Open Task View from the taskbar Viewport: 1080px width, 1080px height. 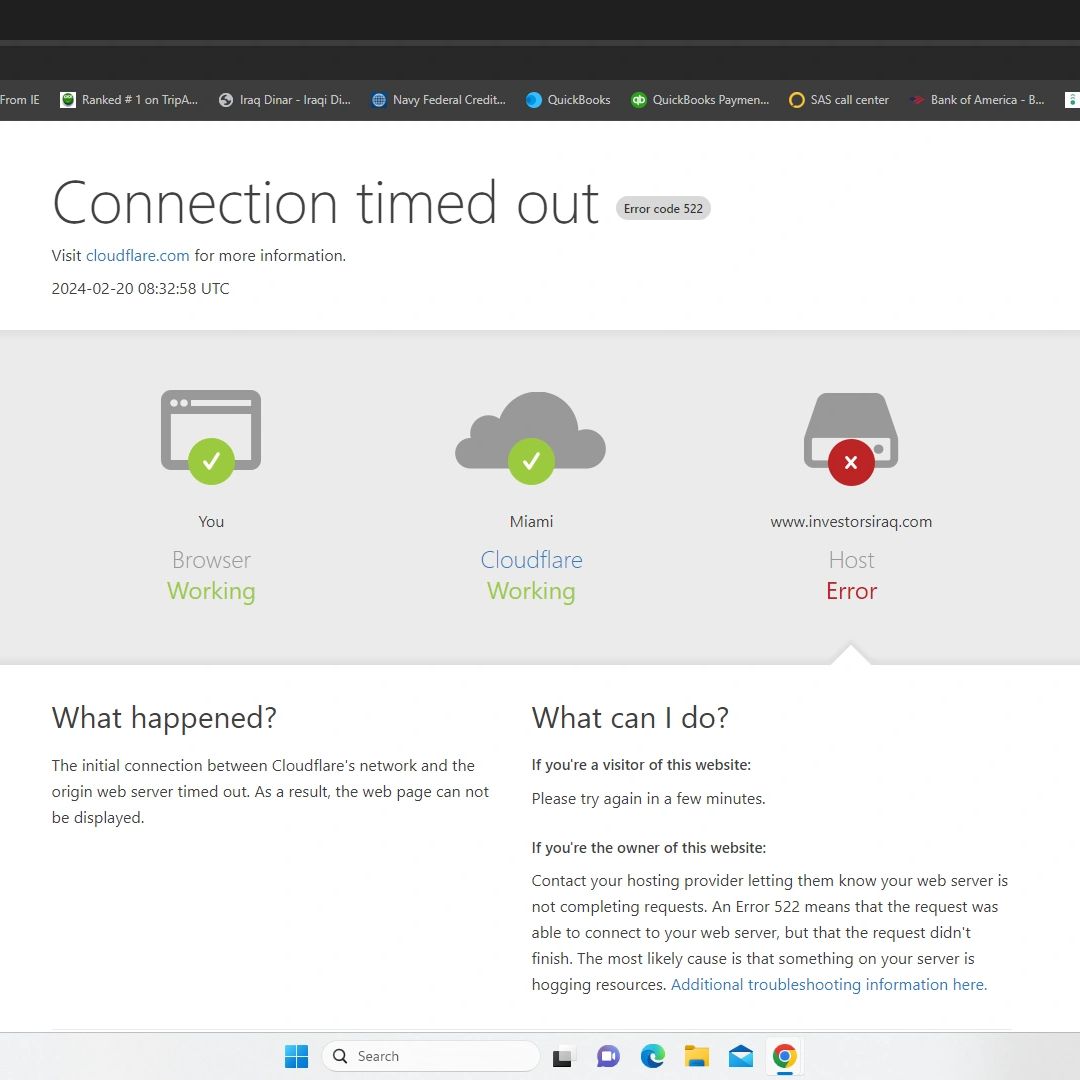click(563, 1056)
